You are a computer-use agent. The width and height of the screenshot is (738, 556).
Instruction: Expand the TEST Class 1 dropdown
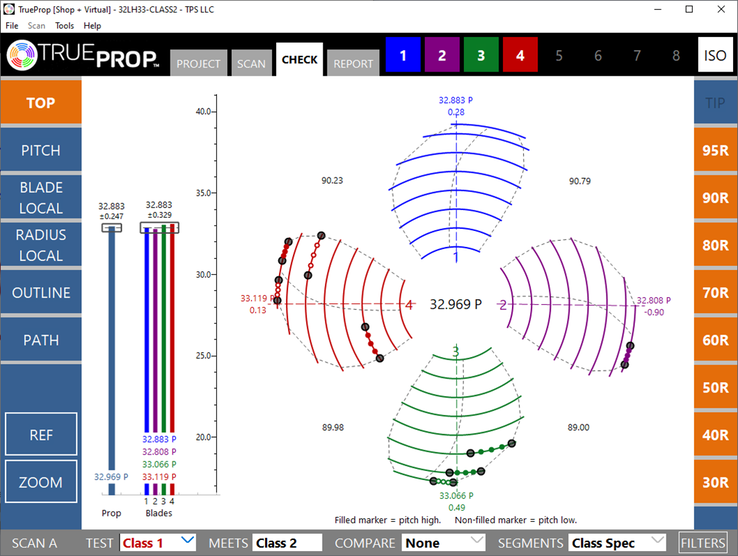pyautogui.click(x=156, y=543)
